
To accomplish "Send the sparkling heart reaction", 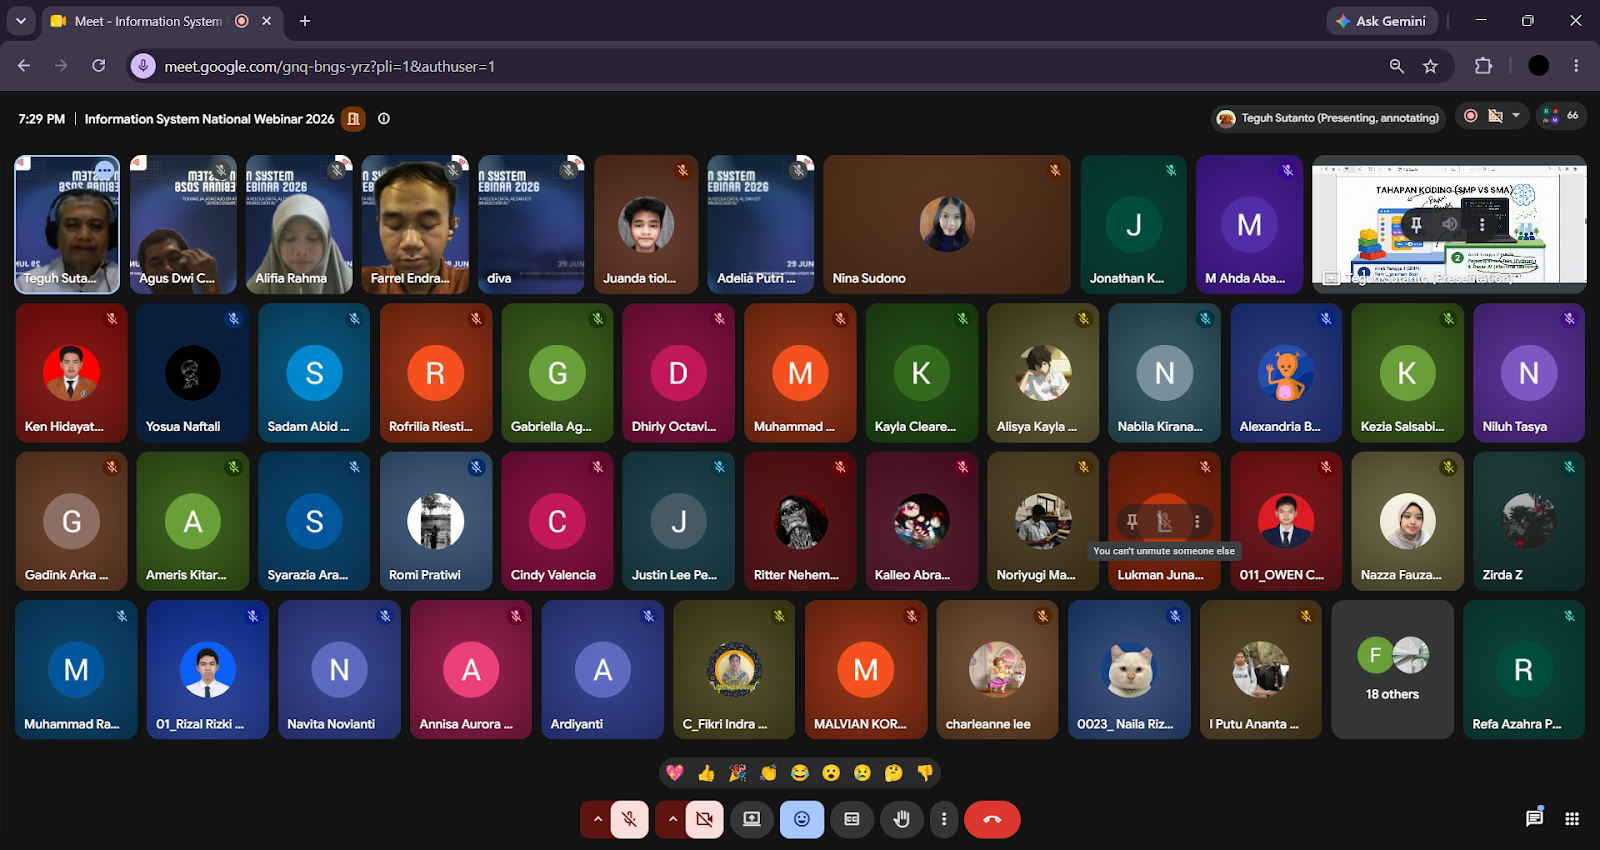I will pyautogui.click(x=675, y=773).
